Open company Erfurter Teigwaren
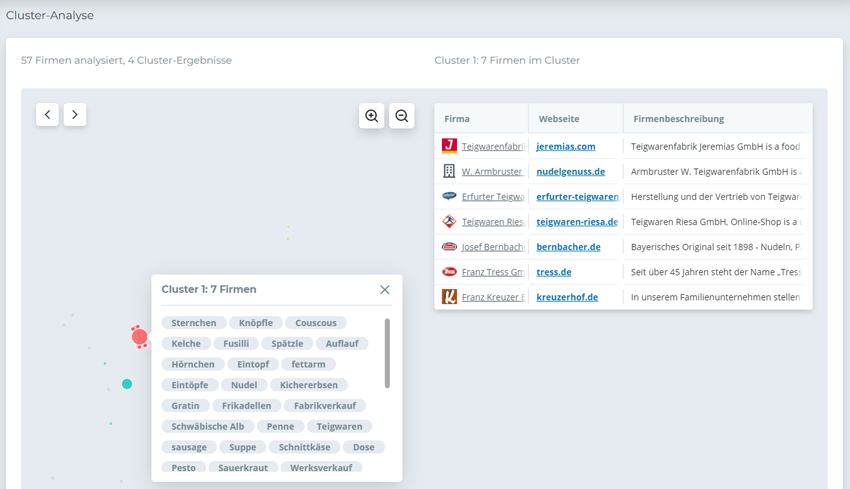The width and height of the screenshot is (850, 489). (x=493, y=196)
